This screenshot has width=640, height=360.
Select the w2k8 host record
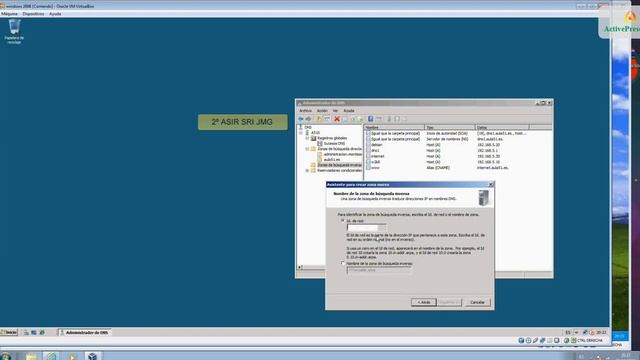(375, 162)
